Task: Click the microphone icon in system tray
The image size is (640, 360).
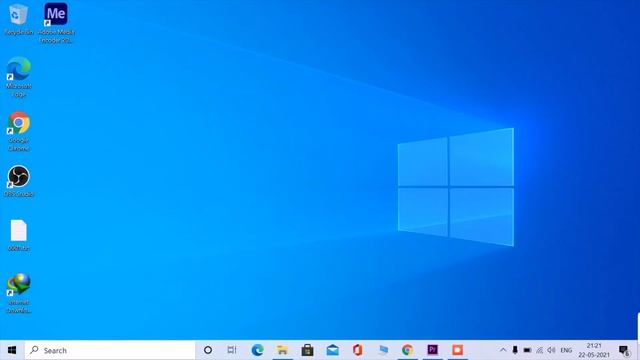Action: pos(515,350)
